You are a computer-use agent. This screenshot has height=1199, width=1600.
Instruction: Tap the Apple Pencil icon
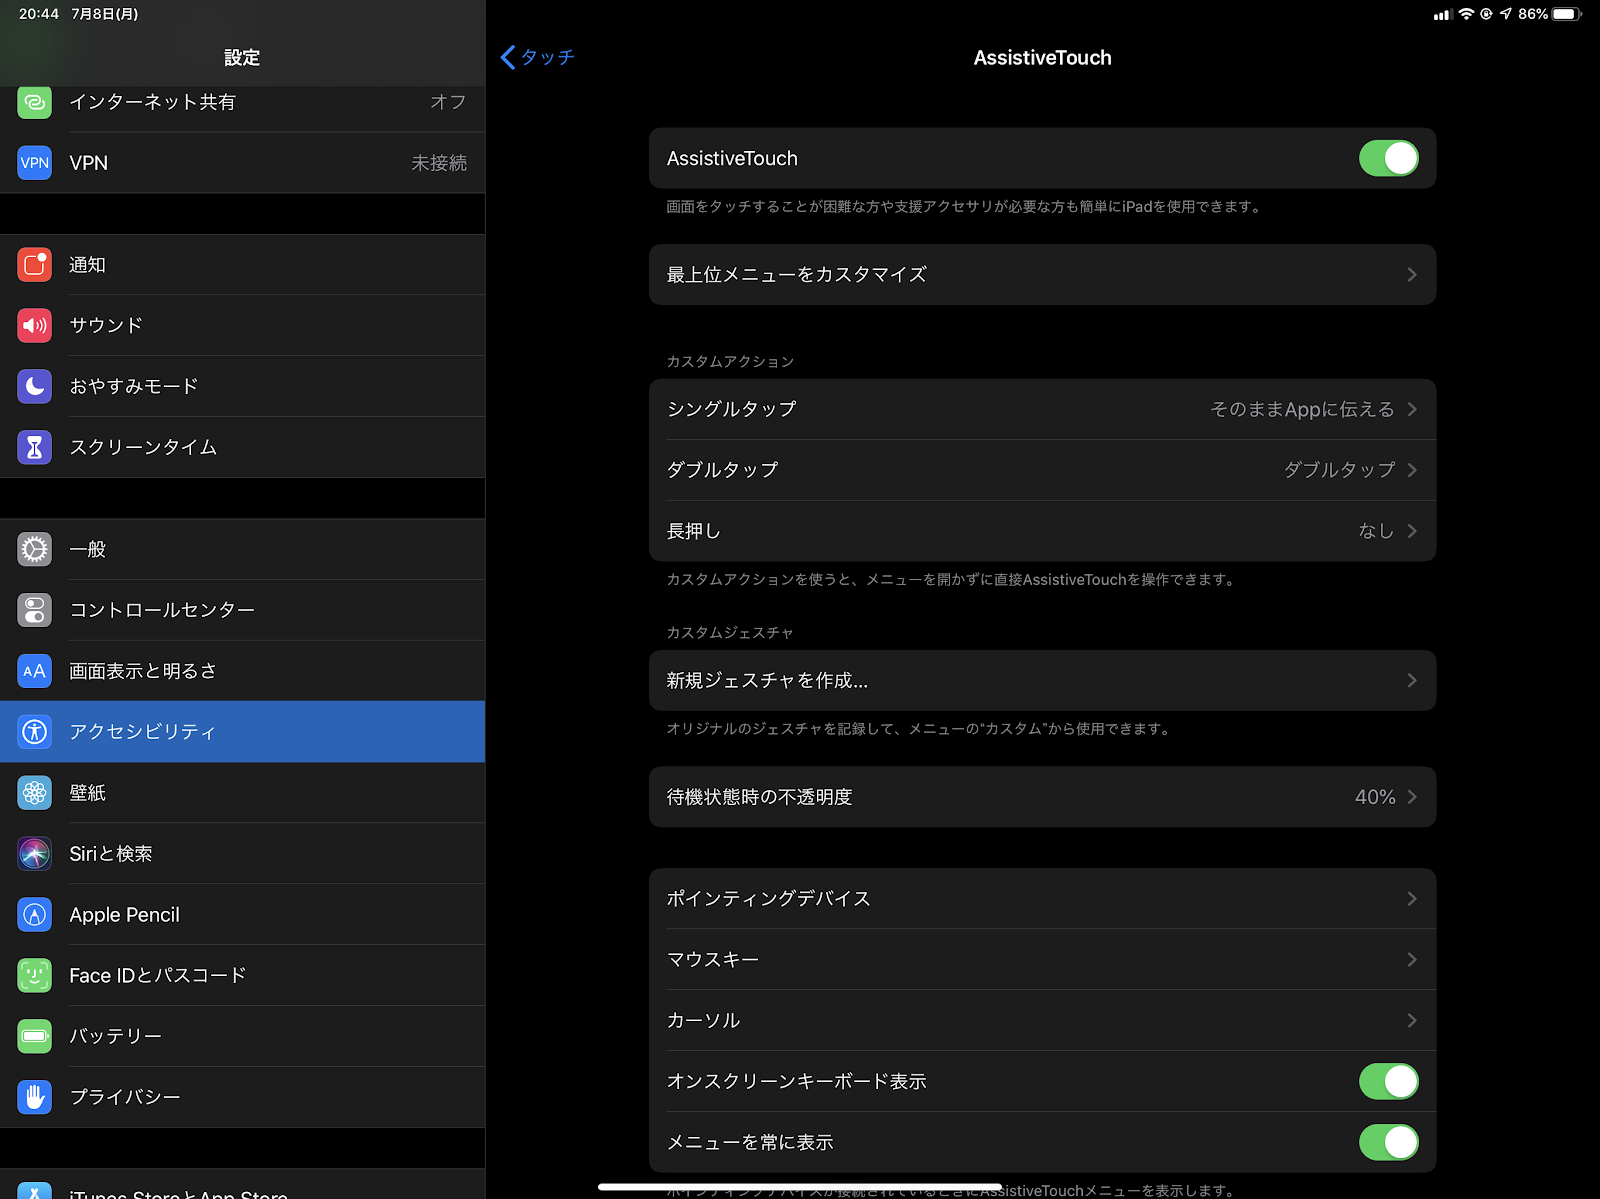pos(34,915)
